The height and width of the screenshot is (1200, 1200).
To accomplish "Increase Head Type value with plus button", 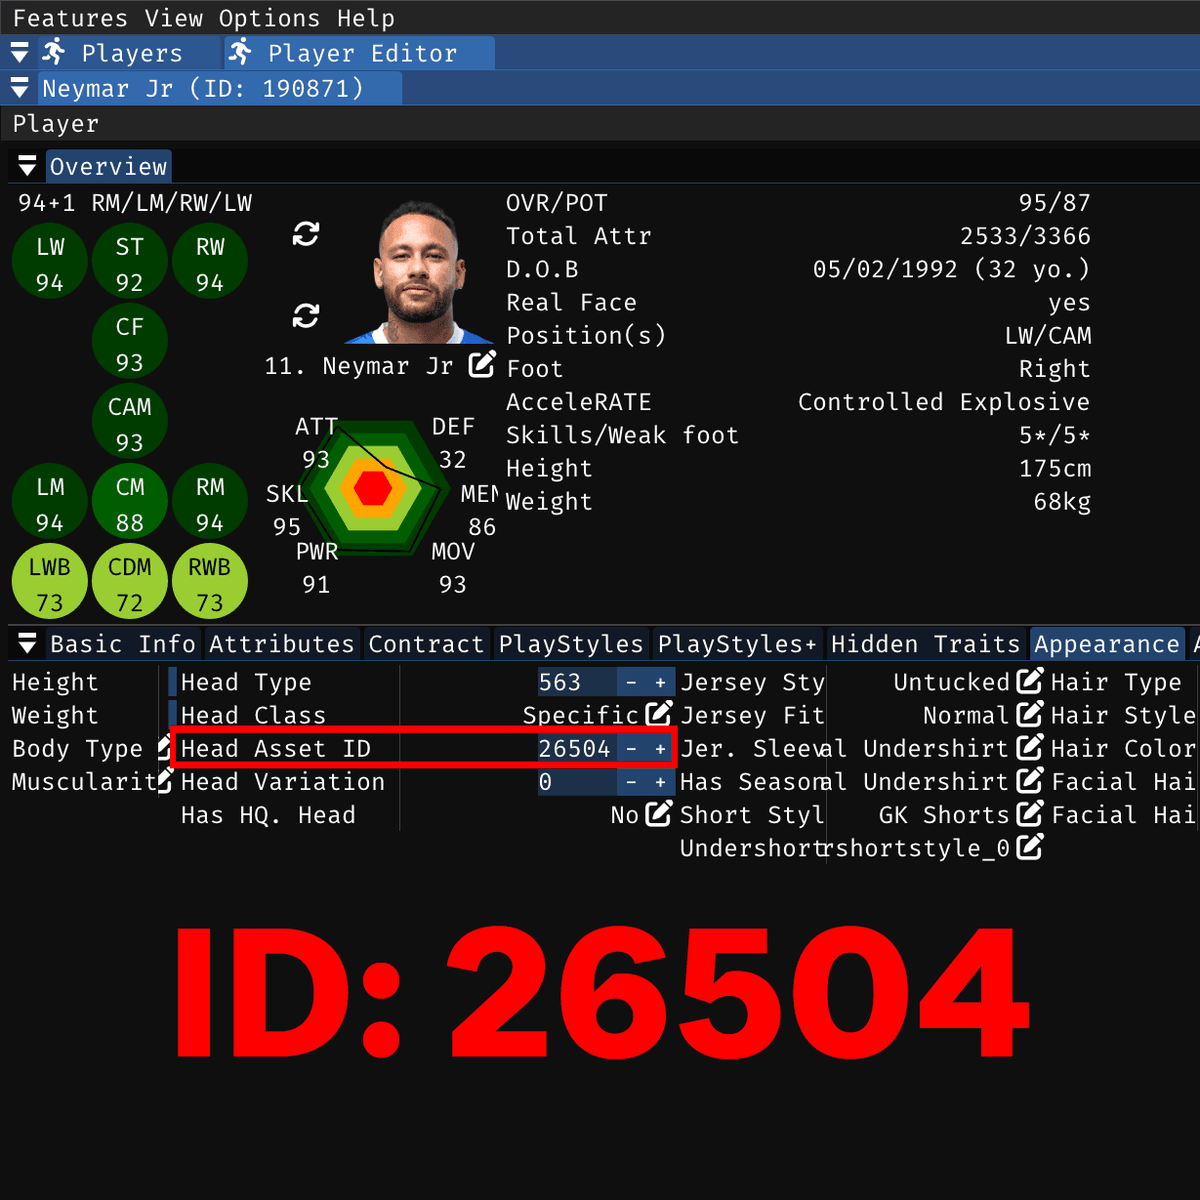I will [x=660, y=683].
